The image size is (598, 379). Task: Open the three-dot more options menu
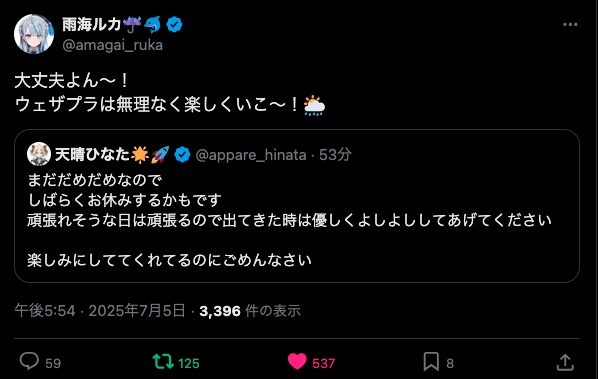(x=570, y=24)
